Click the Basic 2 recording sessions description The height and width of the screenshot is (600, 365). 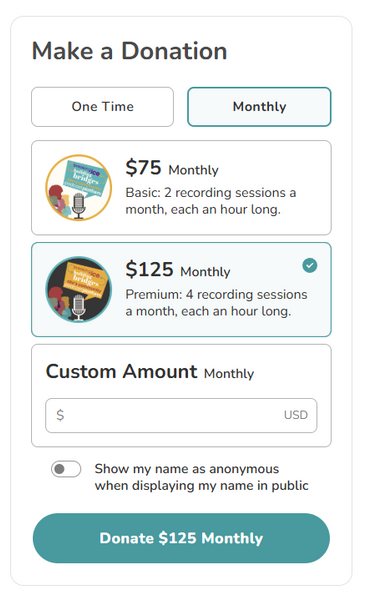point(211,201)
